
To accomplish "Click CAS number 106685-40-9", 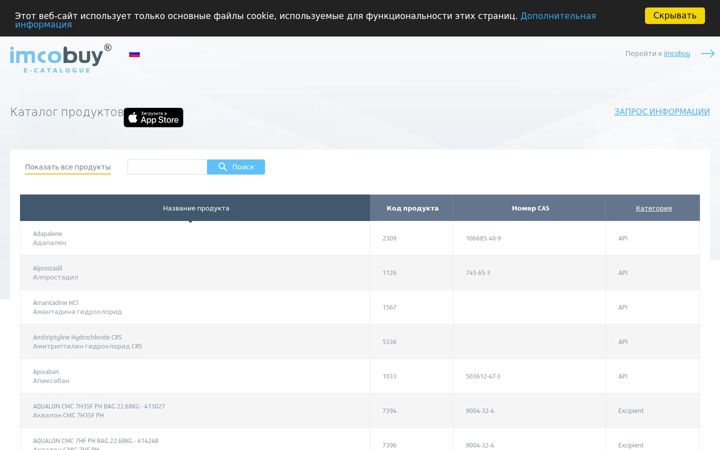I will pyautogui.click(x=483, y=238).
